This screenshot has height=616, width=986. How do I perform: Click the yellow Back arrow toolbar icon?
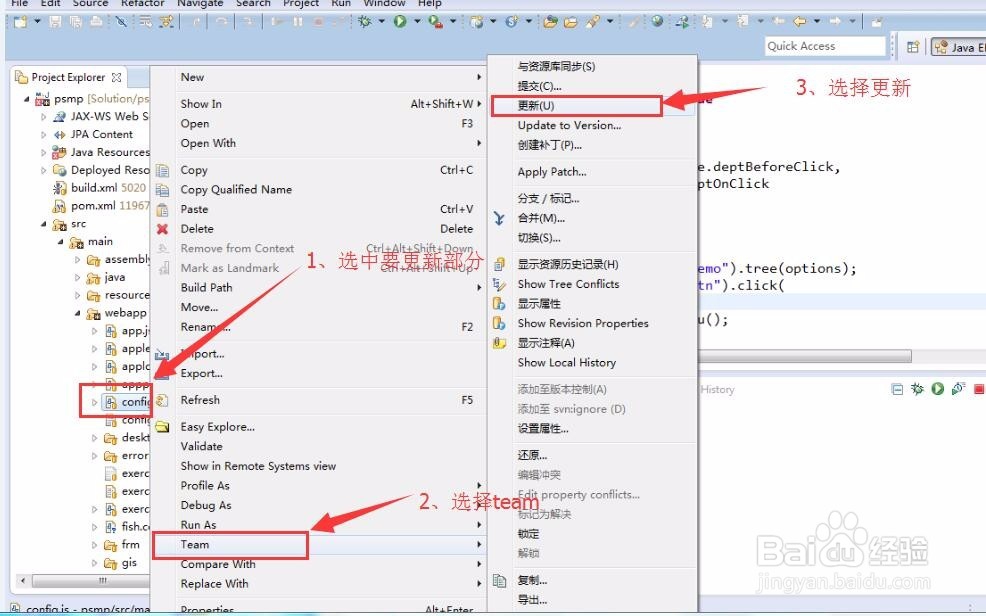[799, 22]
